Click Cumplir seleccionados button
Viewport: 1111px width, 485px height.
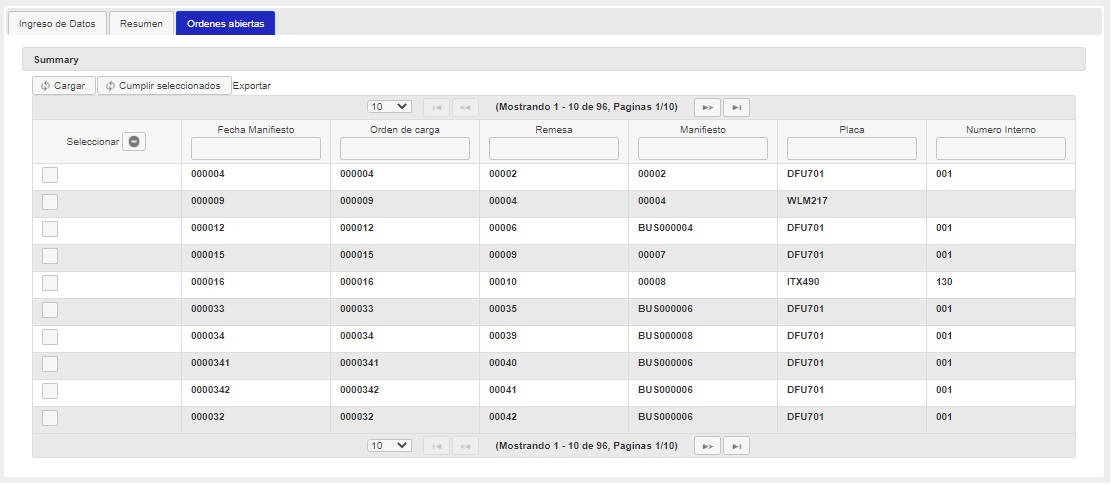[x=164, y=86]
